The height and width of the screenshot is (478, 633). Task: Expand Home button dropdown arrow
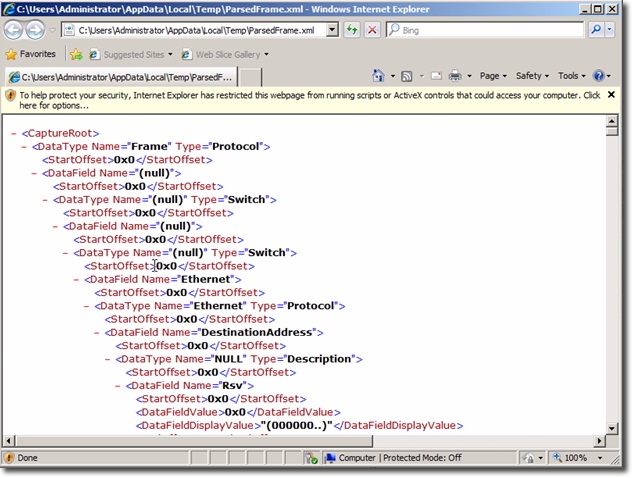click(392, 76)
